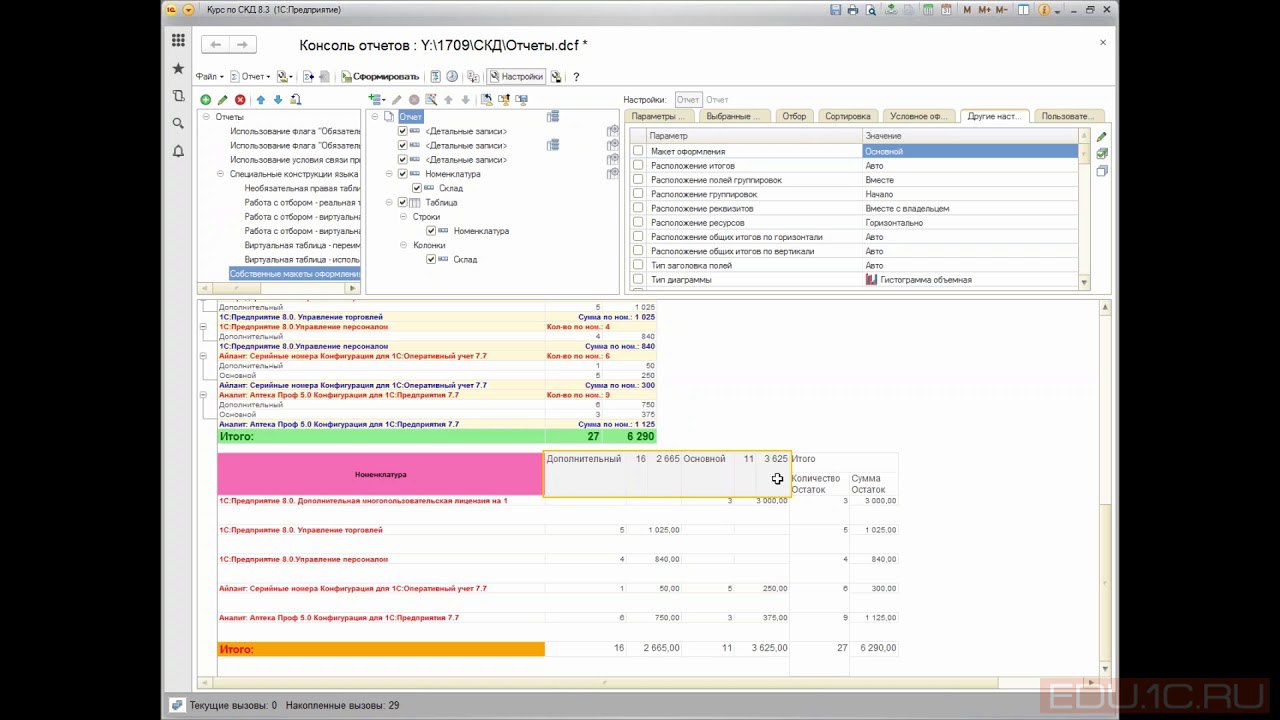Collapse the Отчет structure root node
The width and height of the screenshot is (1280, 720).
point(375,117)
